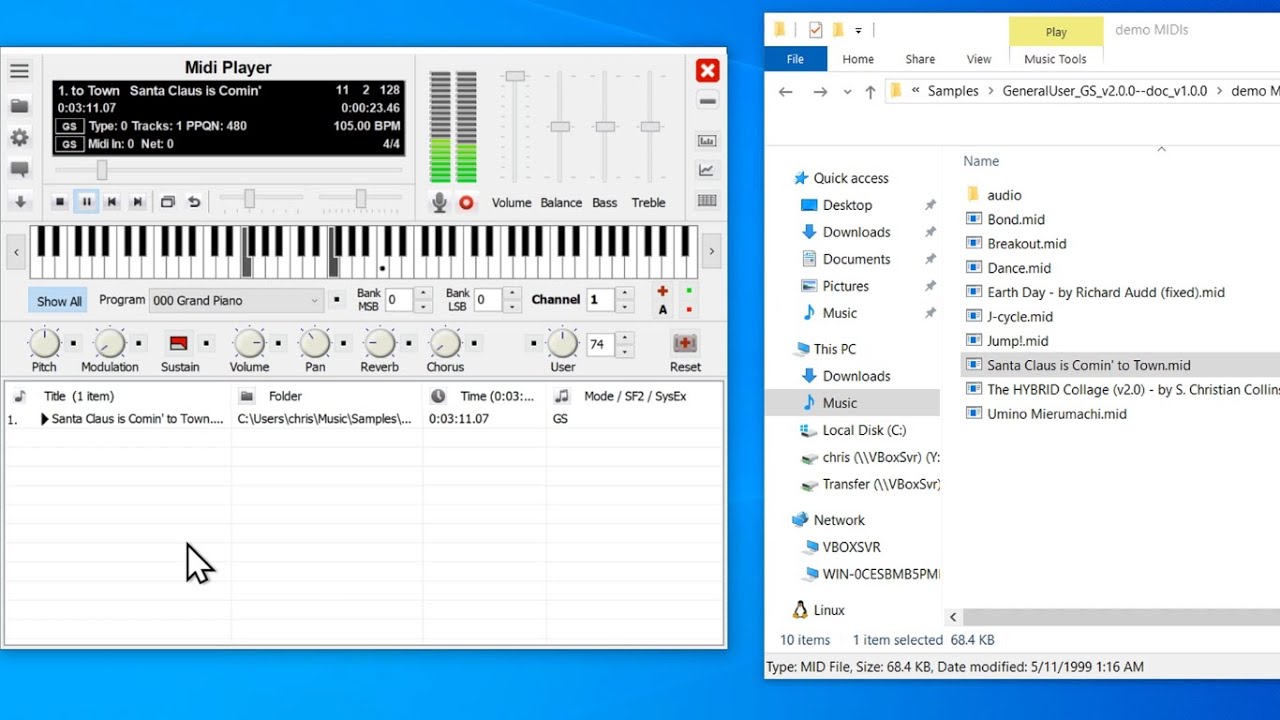Click the speech bubble icon in Midi Player sidebar
1280x720 pixels.
[19, 169]
